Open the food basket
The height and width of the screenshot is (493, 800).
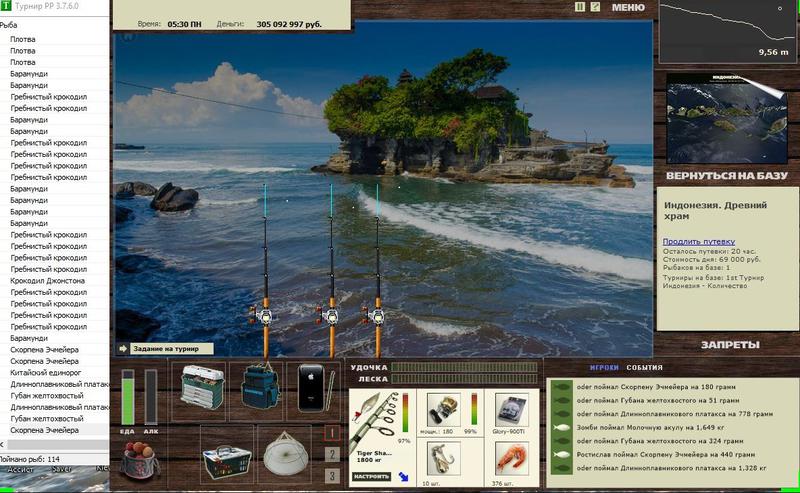[x=226, y=460]
